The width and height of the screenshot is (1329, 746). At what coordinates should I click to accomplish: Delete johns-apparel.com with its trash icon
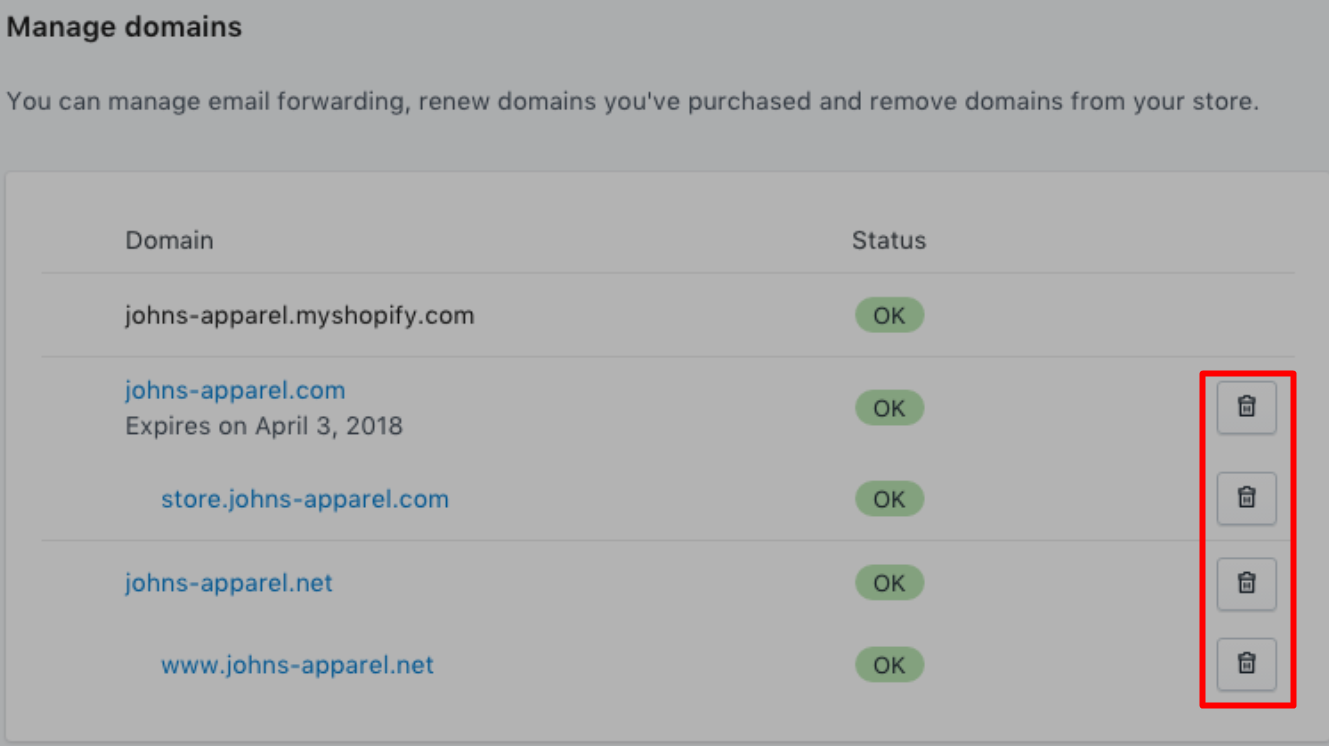point(1246,407)
